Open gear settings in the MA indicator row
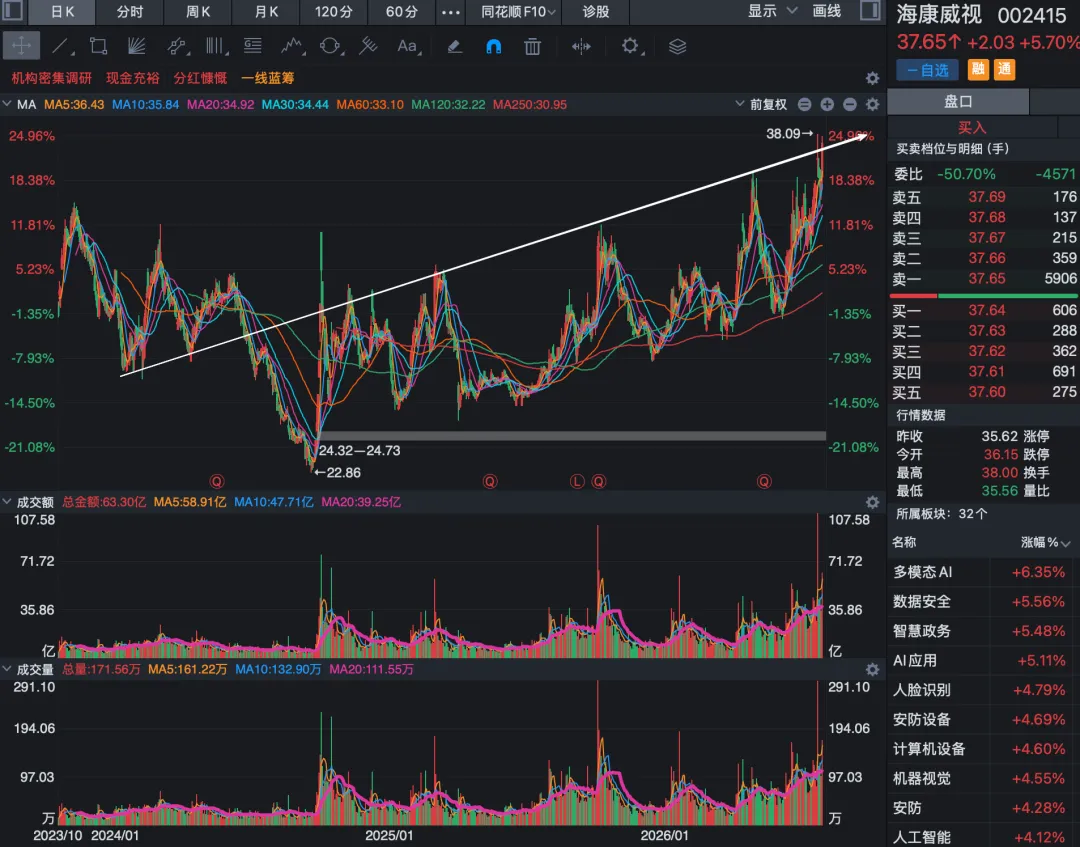The height and width of the screenshot is (847, 1080). (872, 105)
